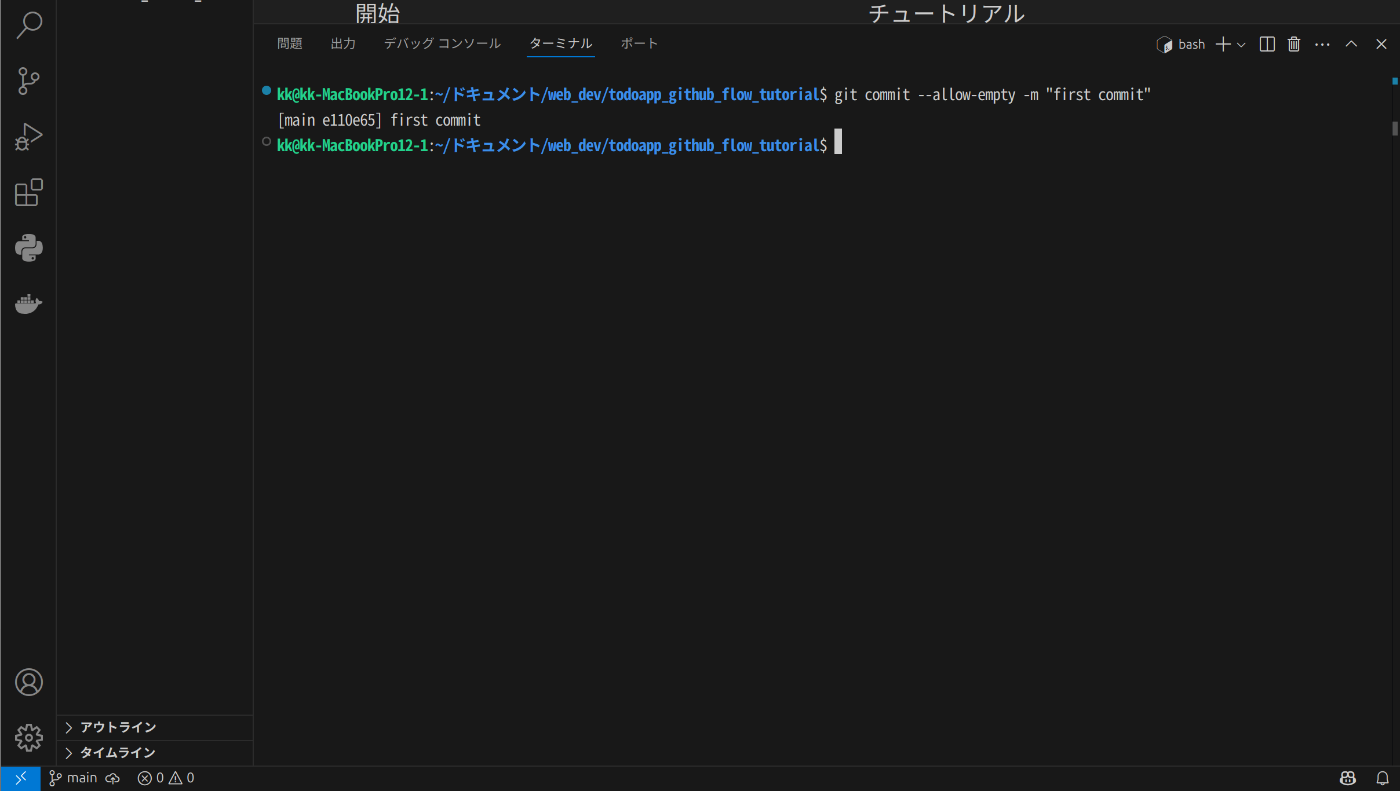Viewport: 1400px width, 791px height.
Task: Open the Python extension view
Action: [29, 248]
